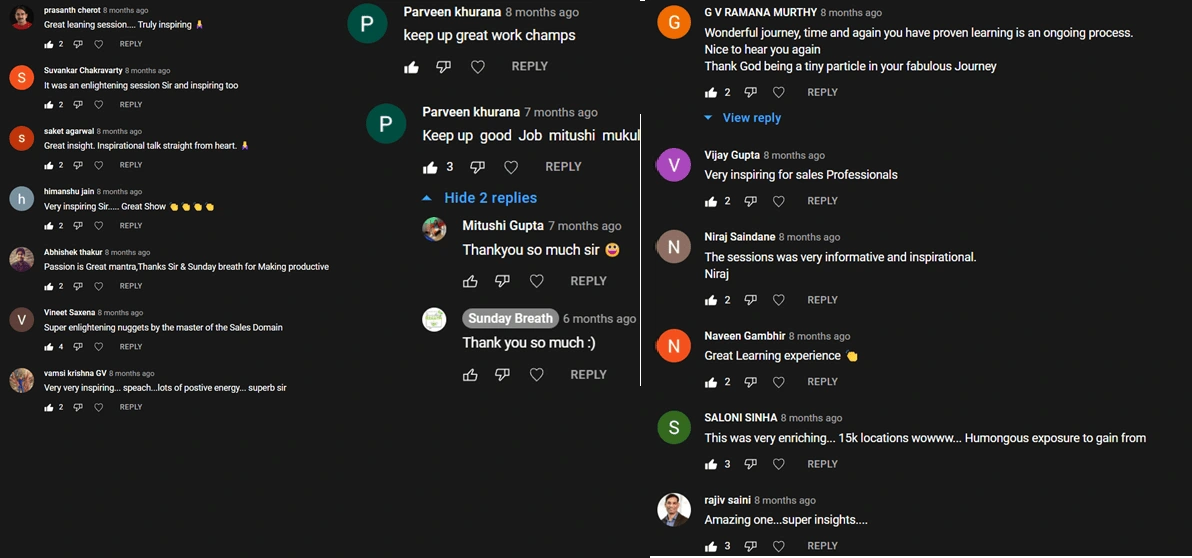Like prasanth cherot's comment
The width and height of the screenshot is (1192, 558).
tap(49, 44)
